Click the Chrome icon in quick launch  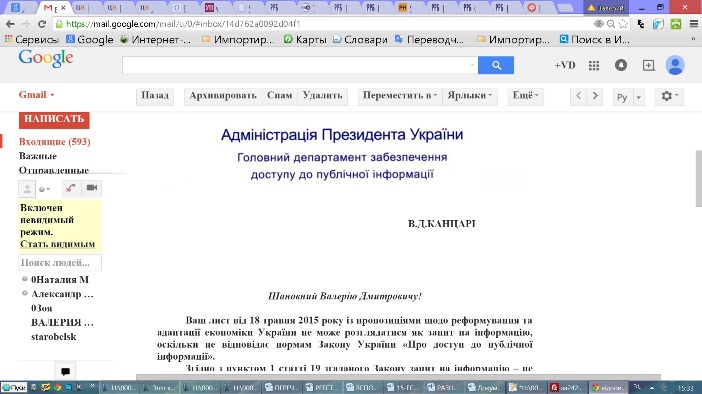click(56, 387)
